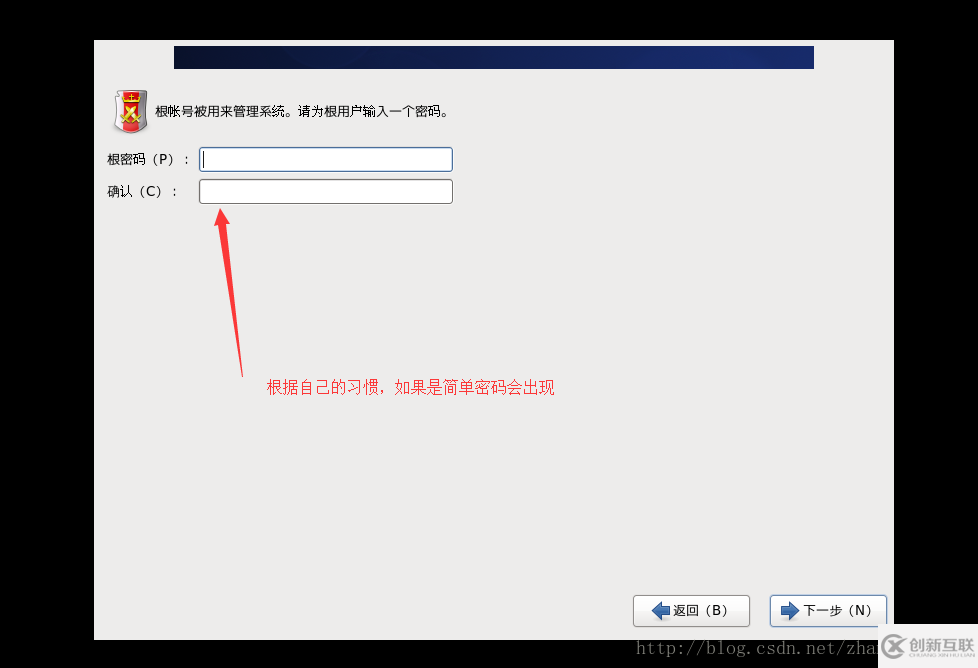Click the instruction text 根帐号被用来管理系统
This screenshot has height=668, width=978.
220,112
